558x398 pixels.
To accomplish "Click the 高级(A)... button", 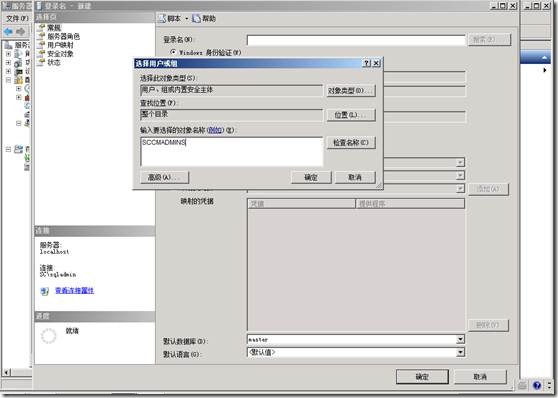I will (x=164, y=177).
